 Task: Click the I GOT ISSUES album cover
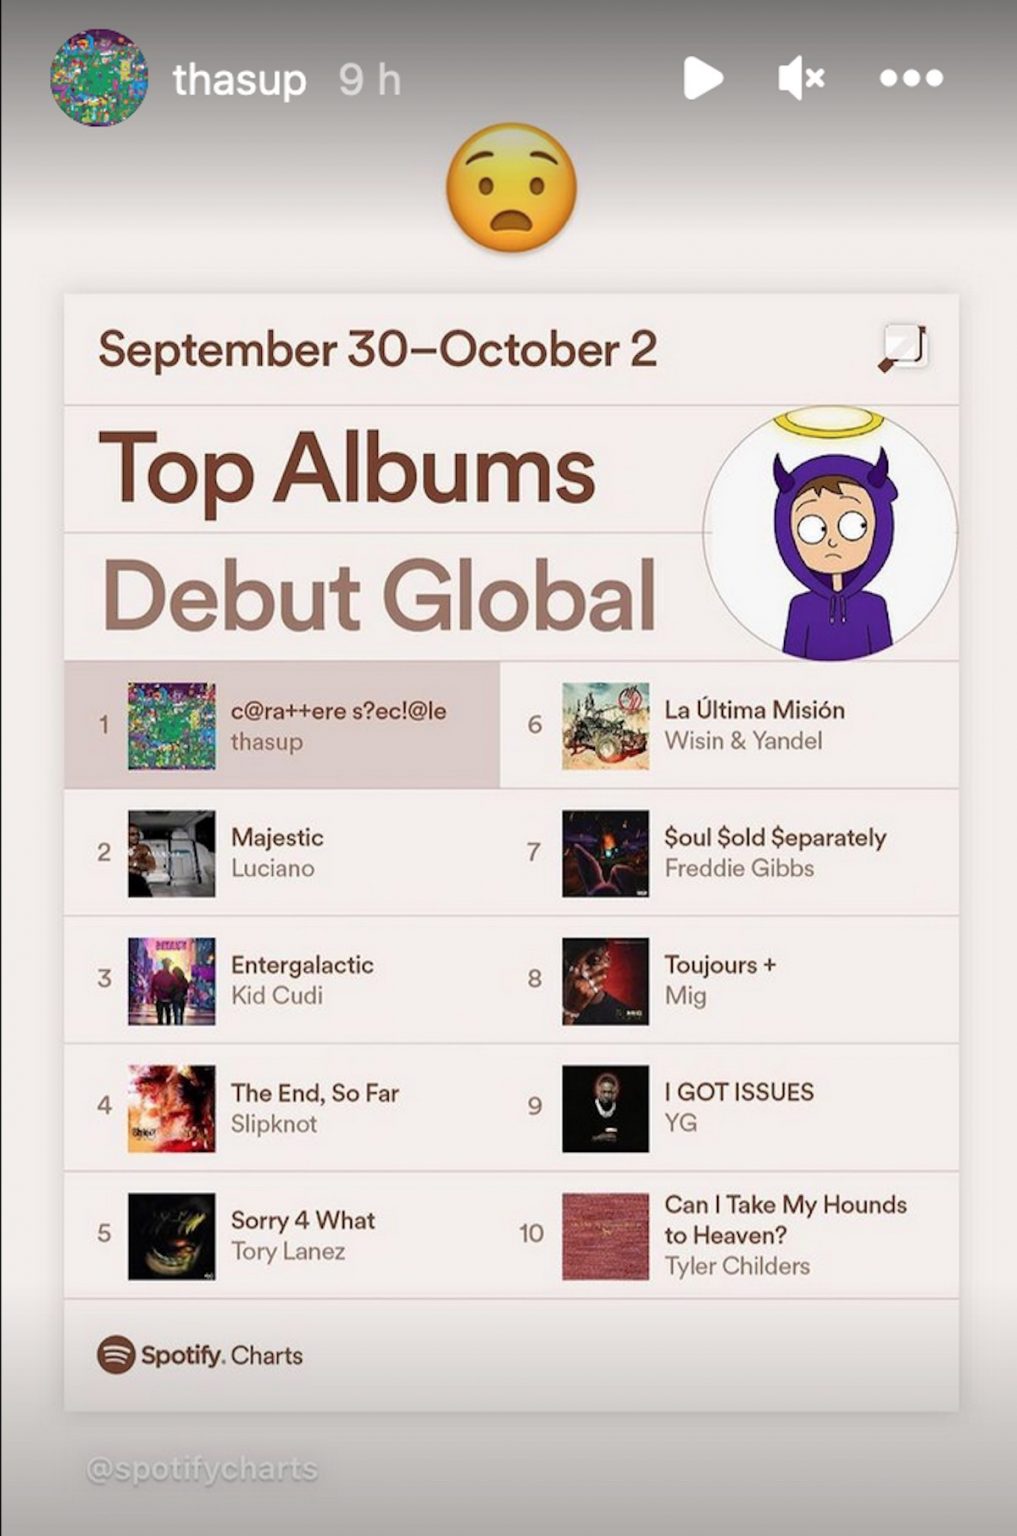pyautogui.click(x=605, y=1108)
